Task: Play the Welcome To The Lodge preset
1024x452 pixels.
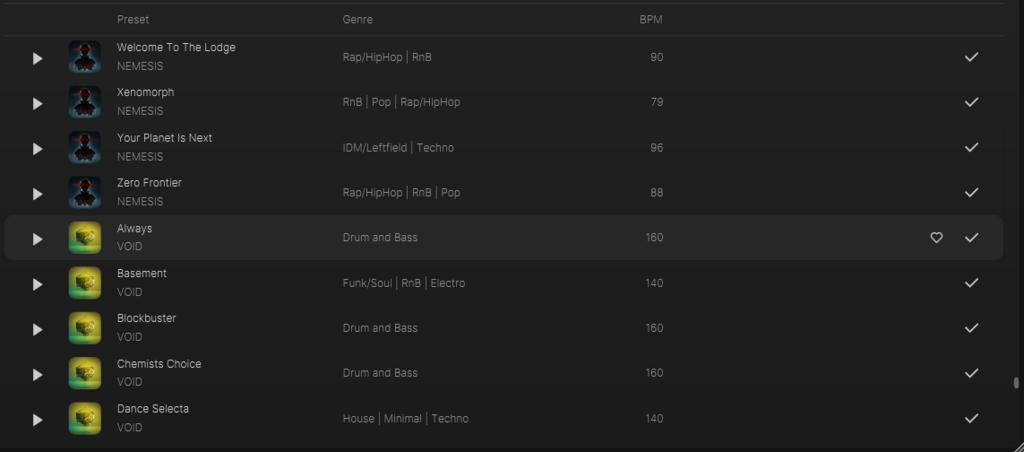Action: [37, 59]
